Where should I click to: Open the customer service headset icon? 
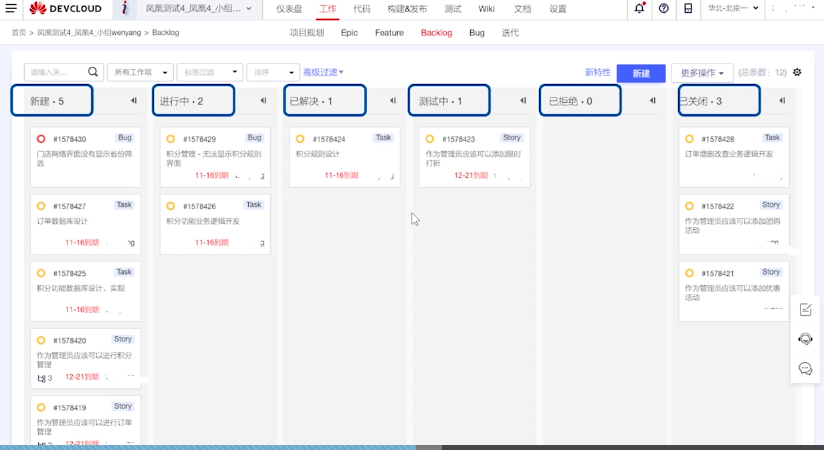pos(806,339)
